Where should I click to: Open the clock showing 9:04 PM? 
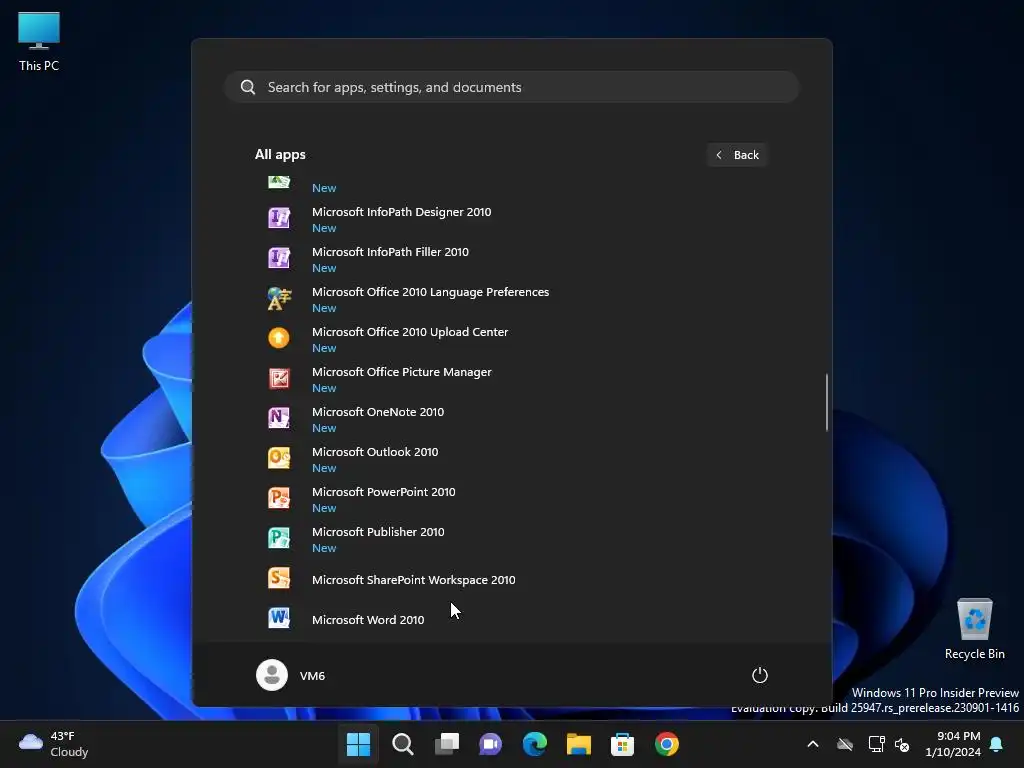coord(953,744)
